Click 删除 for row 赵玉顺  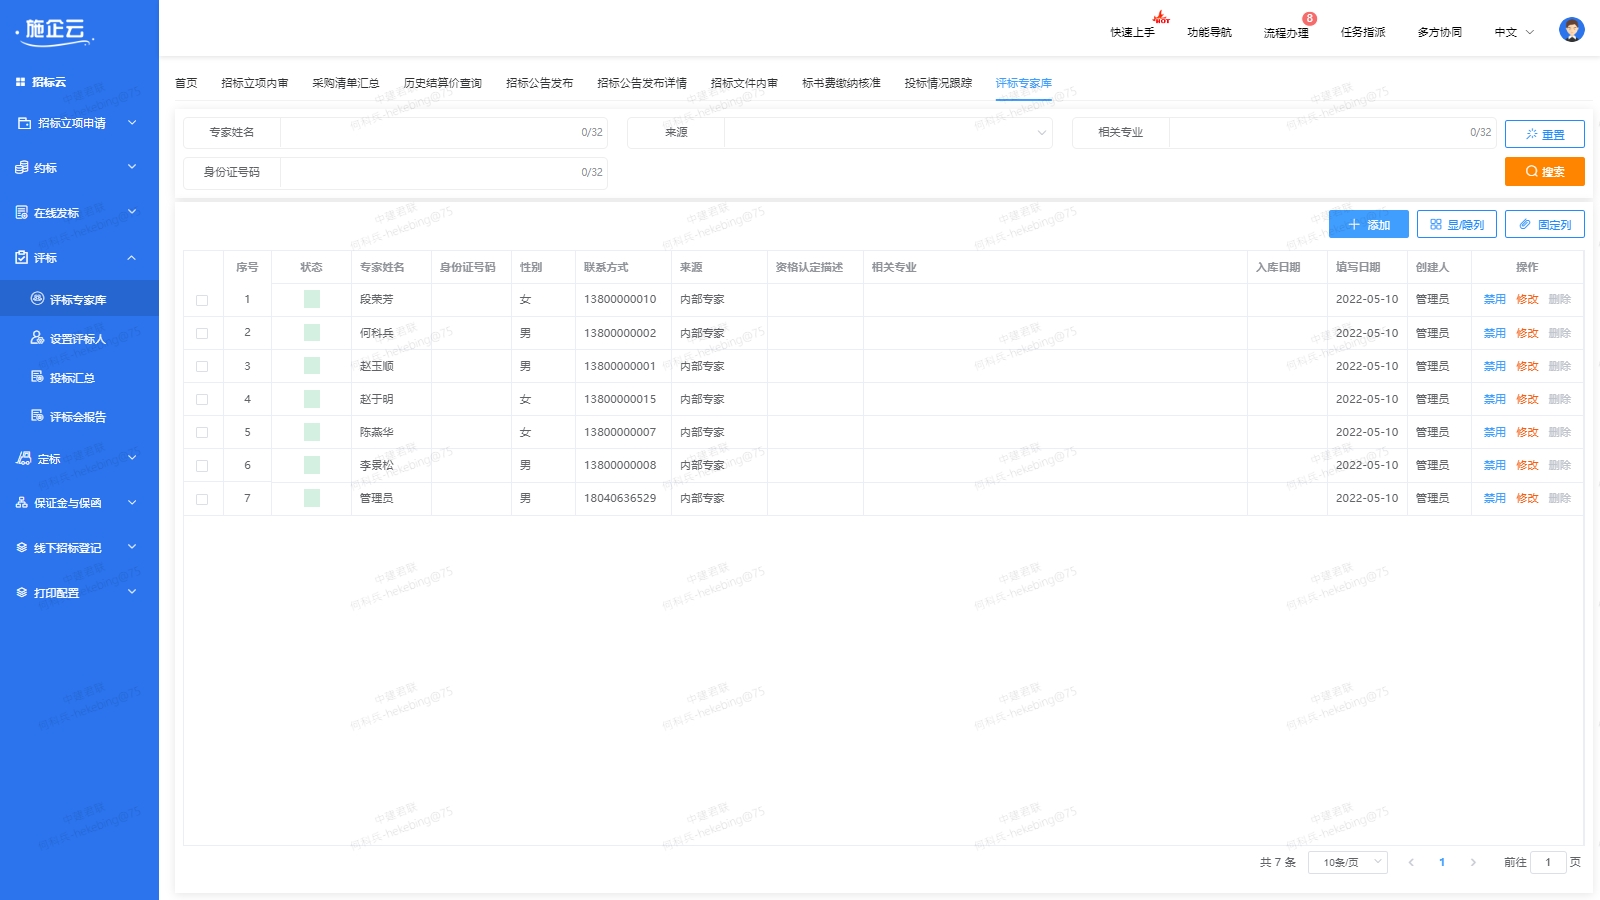pos(1560,366)
